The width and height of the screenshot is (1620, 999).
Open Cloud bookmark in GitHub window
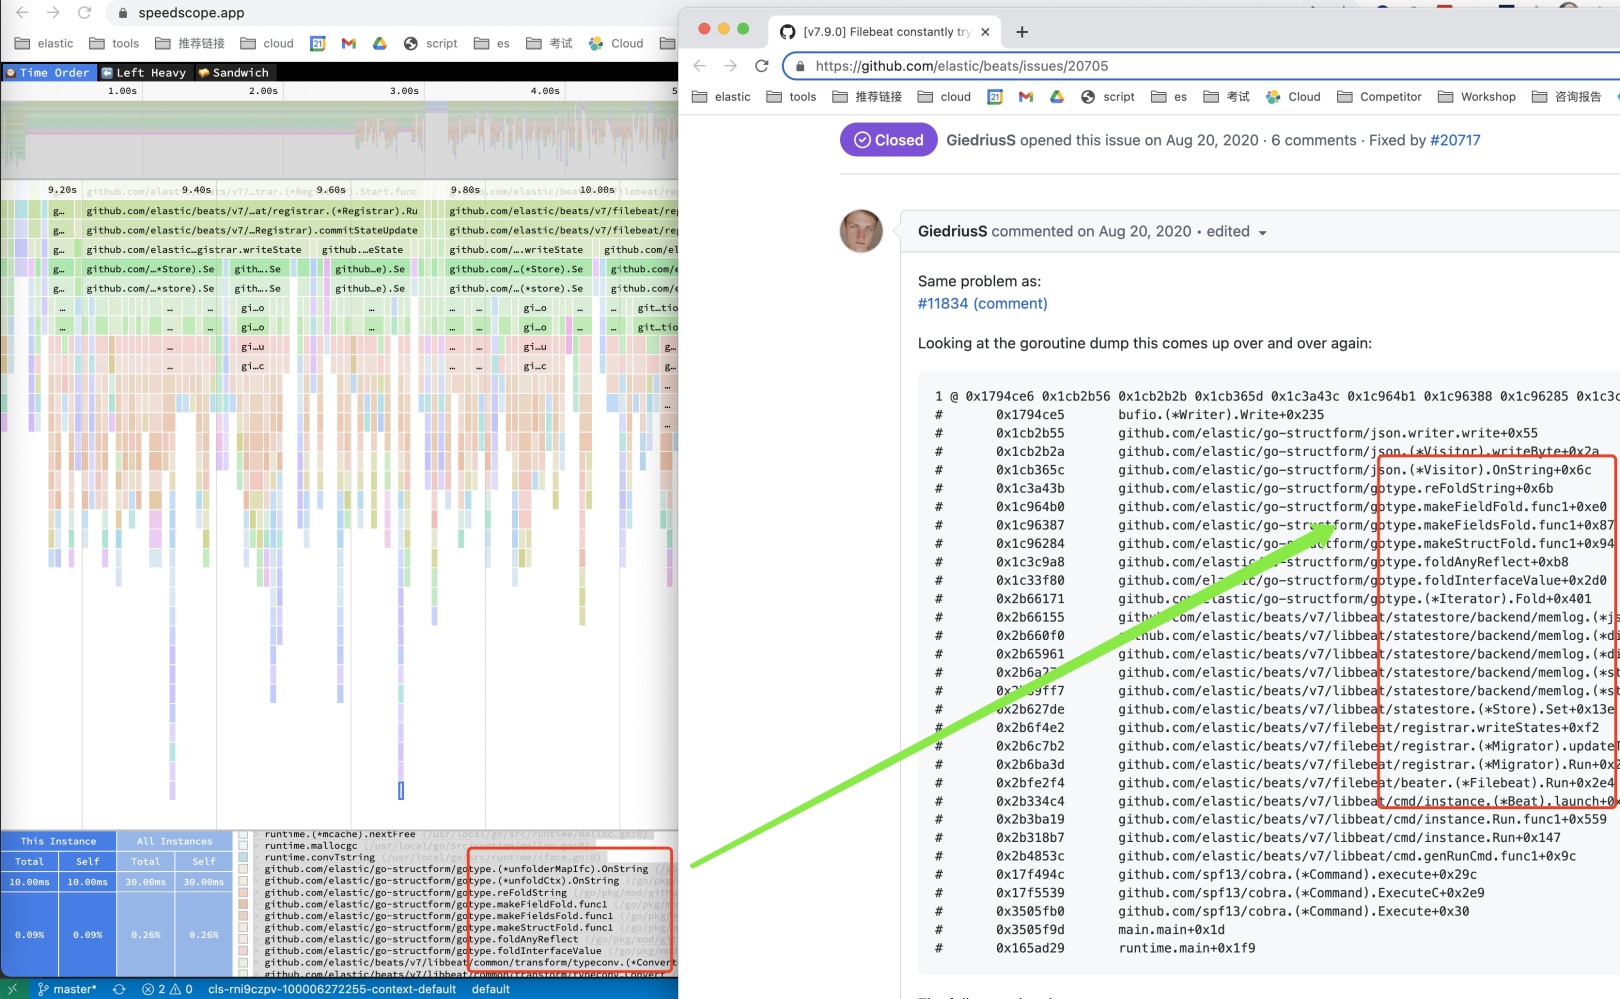(x=1293, y=97)
